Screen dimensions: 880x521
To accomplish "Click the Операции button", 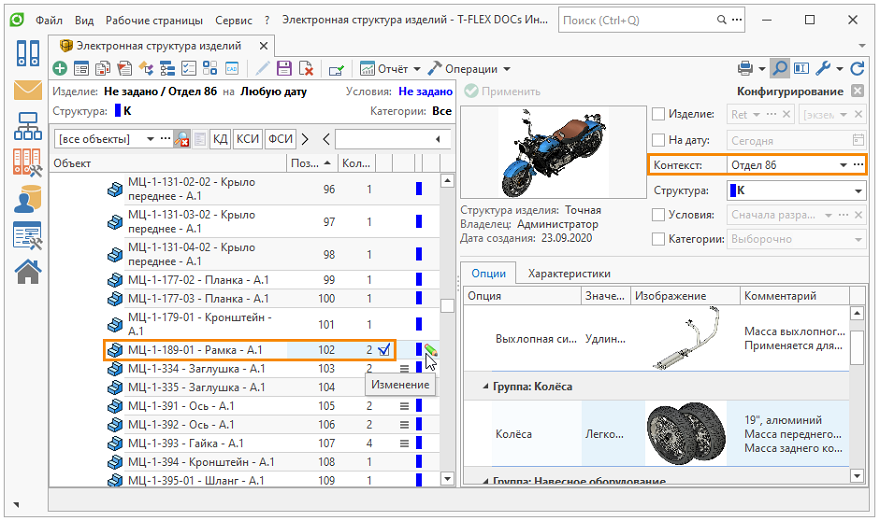I will click(470, 69).
